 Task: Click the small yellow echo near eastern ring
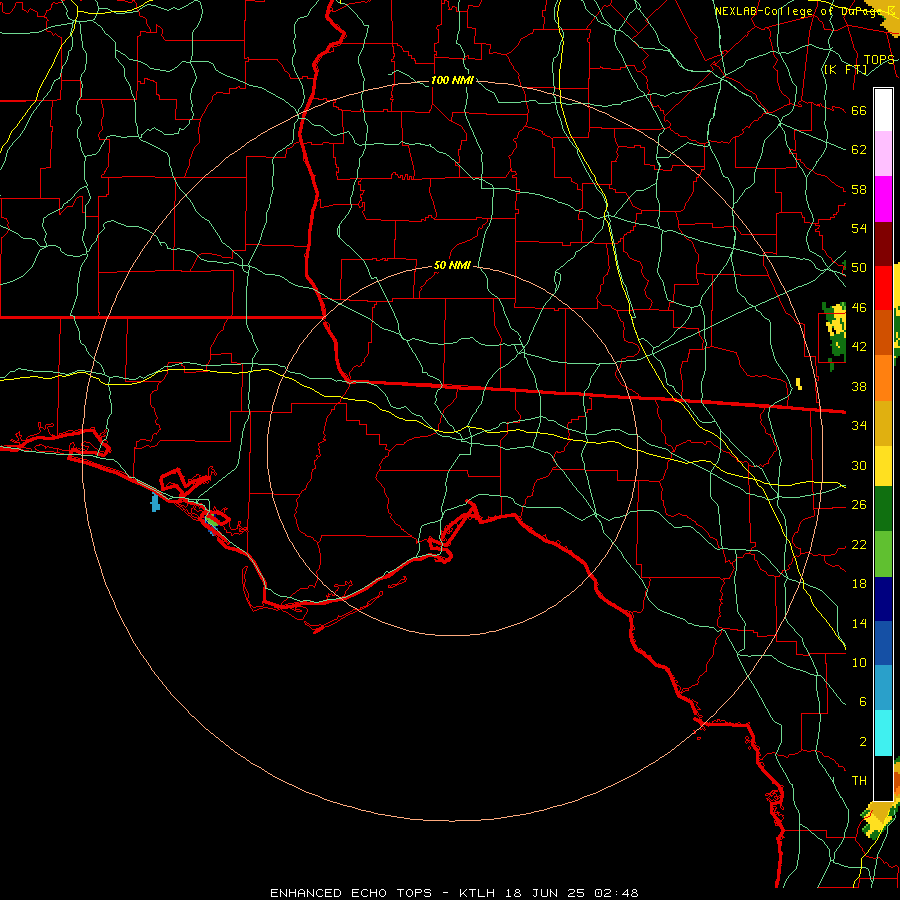coord(799,383)
